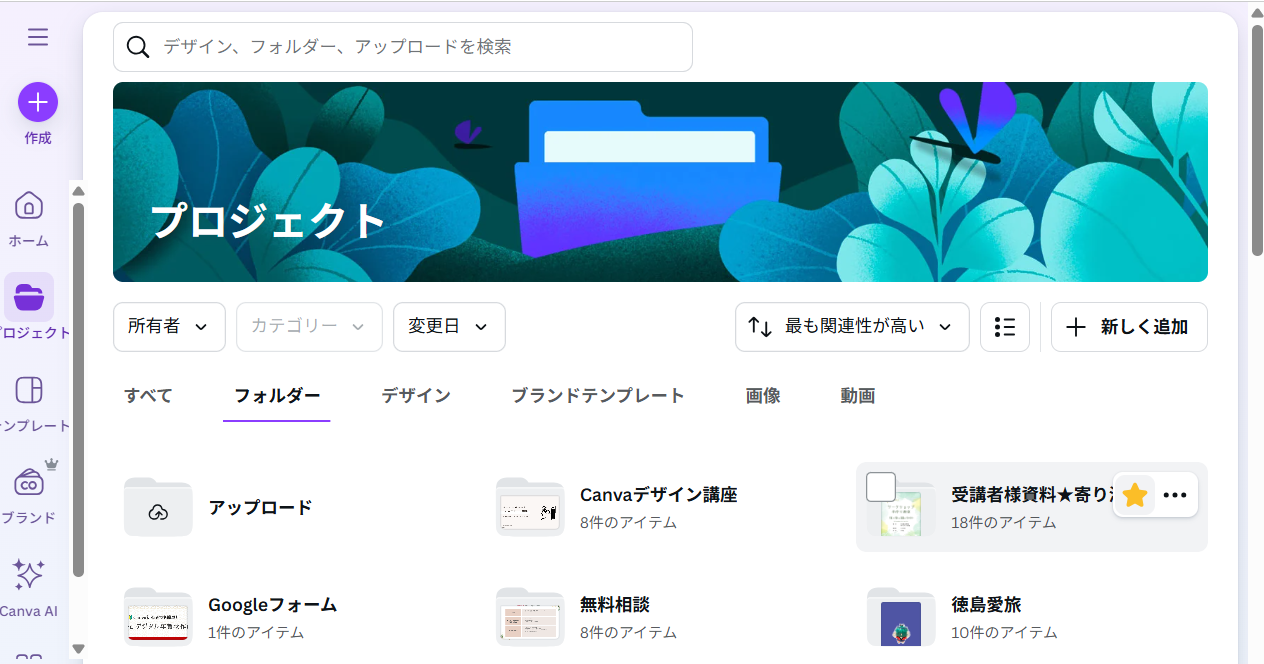Switch to the デザイン tab
This screenshot has width=1264, height=664.
416,396
